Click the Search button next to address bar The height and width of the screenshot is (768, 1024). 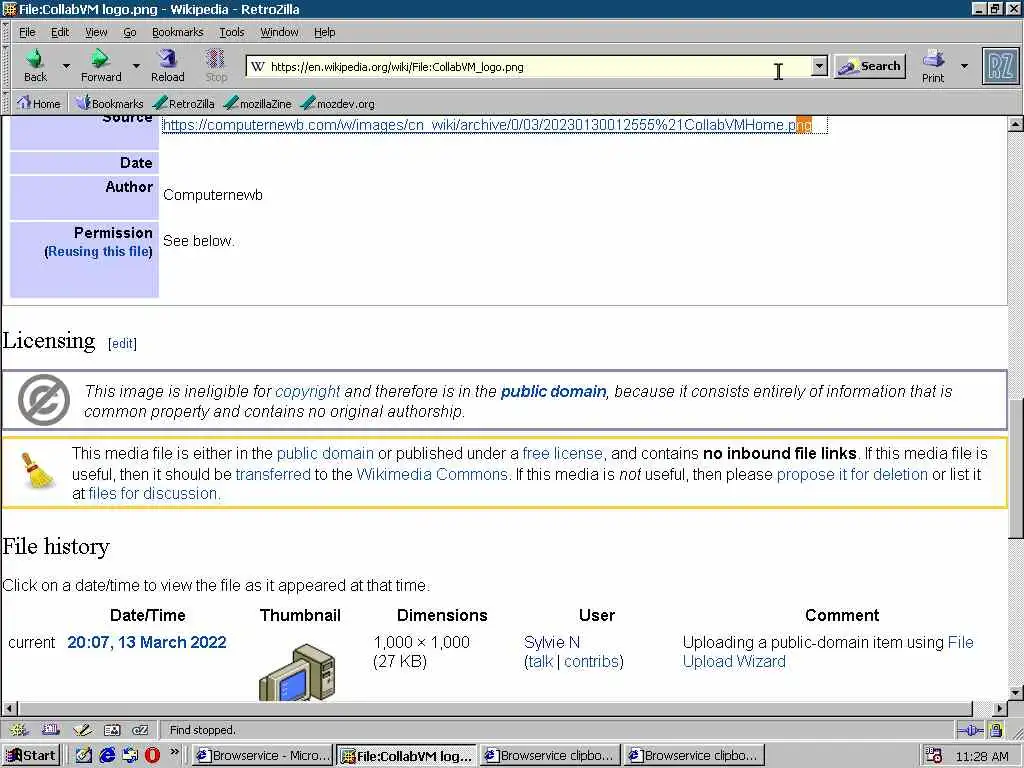pyautogui.click(x=870, y=66)
